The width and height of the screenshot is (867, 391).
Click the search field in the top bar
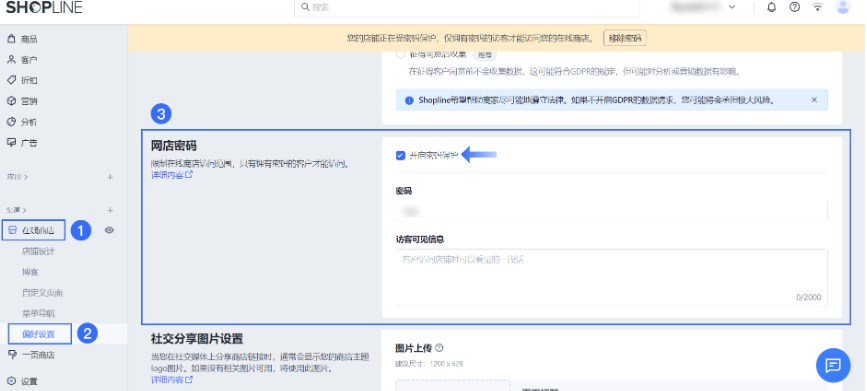[467, 8]
